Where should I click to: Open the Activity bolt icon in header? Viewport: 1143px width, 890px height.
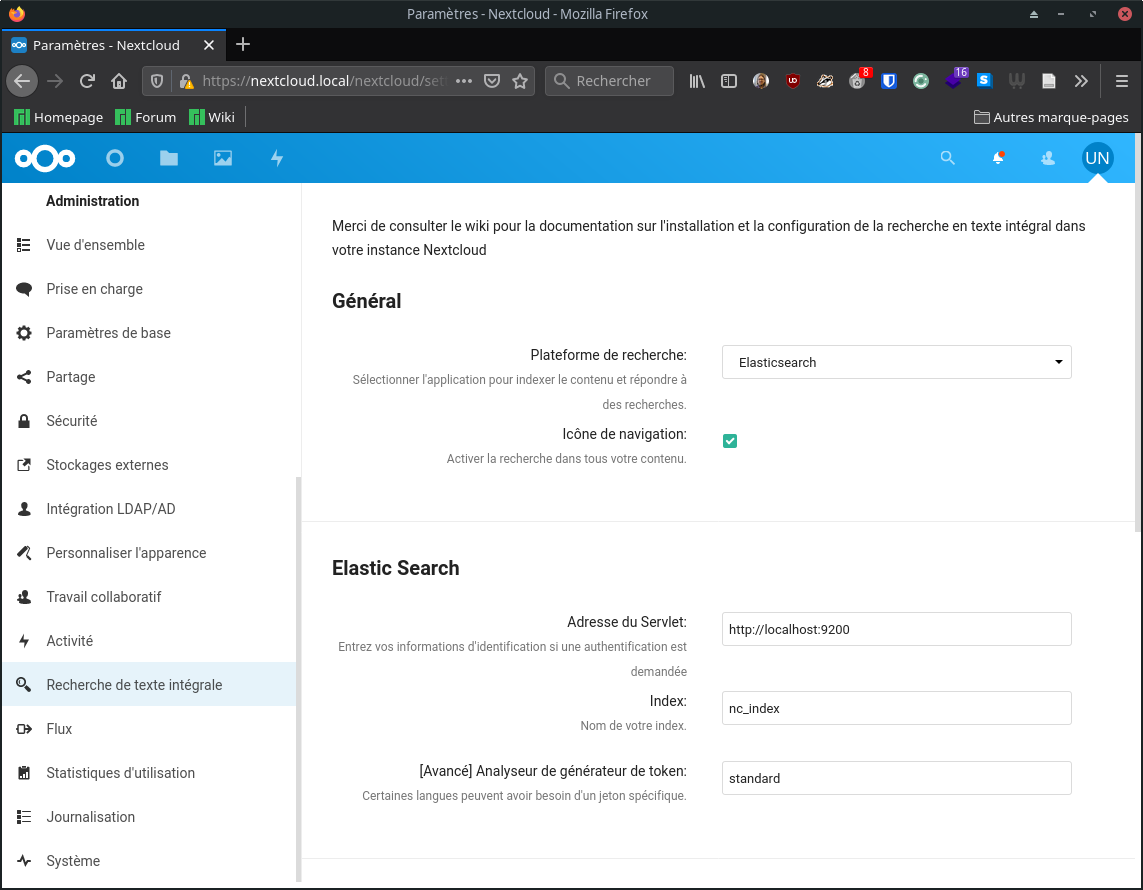(x=277, y=158)
